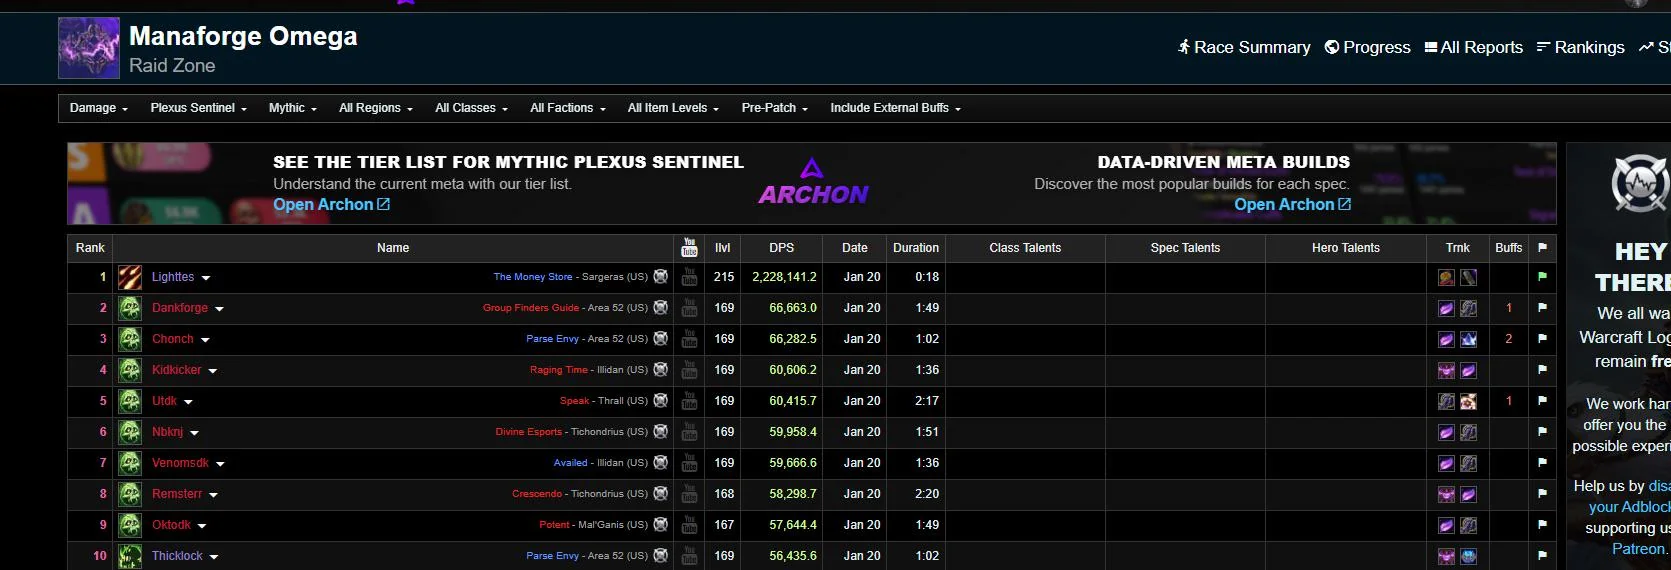Open Group Finders Guide guild link
The image size is (1671, 570).
coord(531,308)
